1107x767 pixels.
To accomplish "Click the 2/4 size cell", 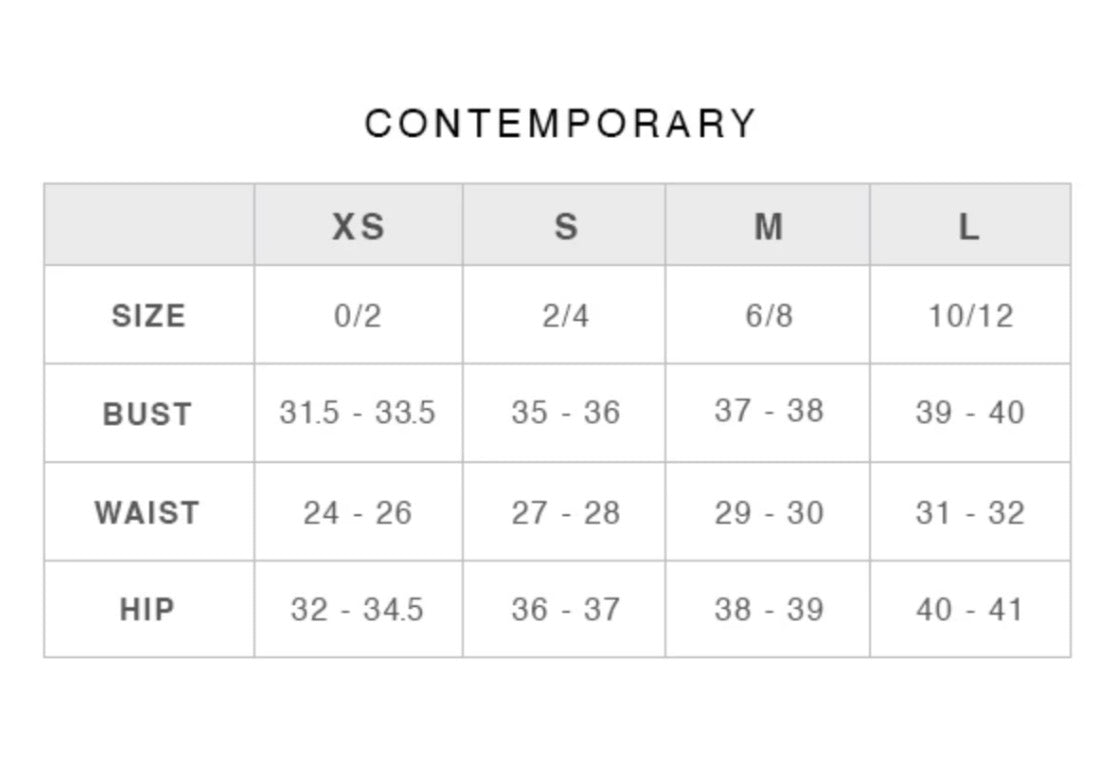I will coord(566,316).
